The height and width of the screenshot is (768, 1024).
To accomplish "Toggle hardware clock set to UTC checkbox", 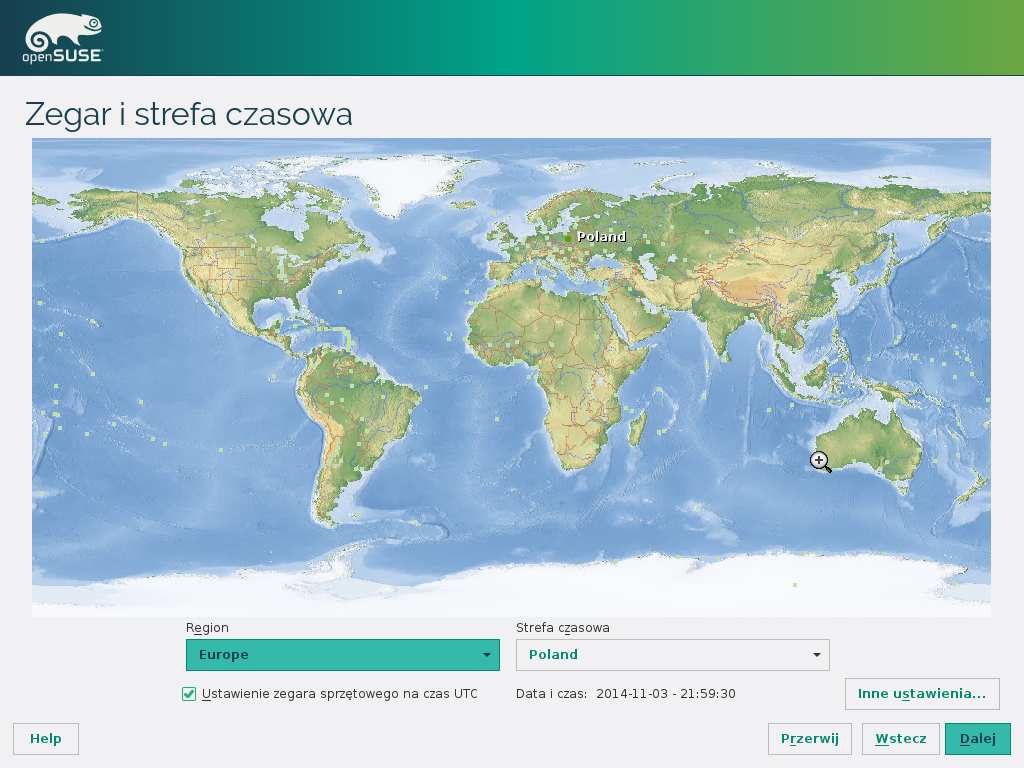I will click(189, 694).
